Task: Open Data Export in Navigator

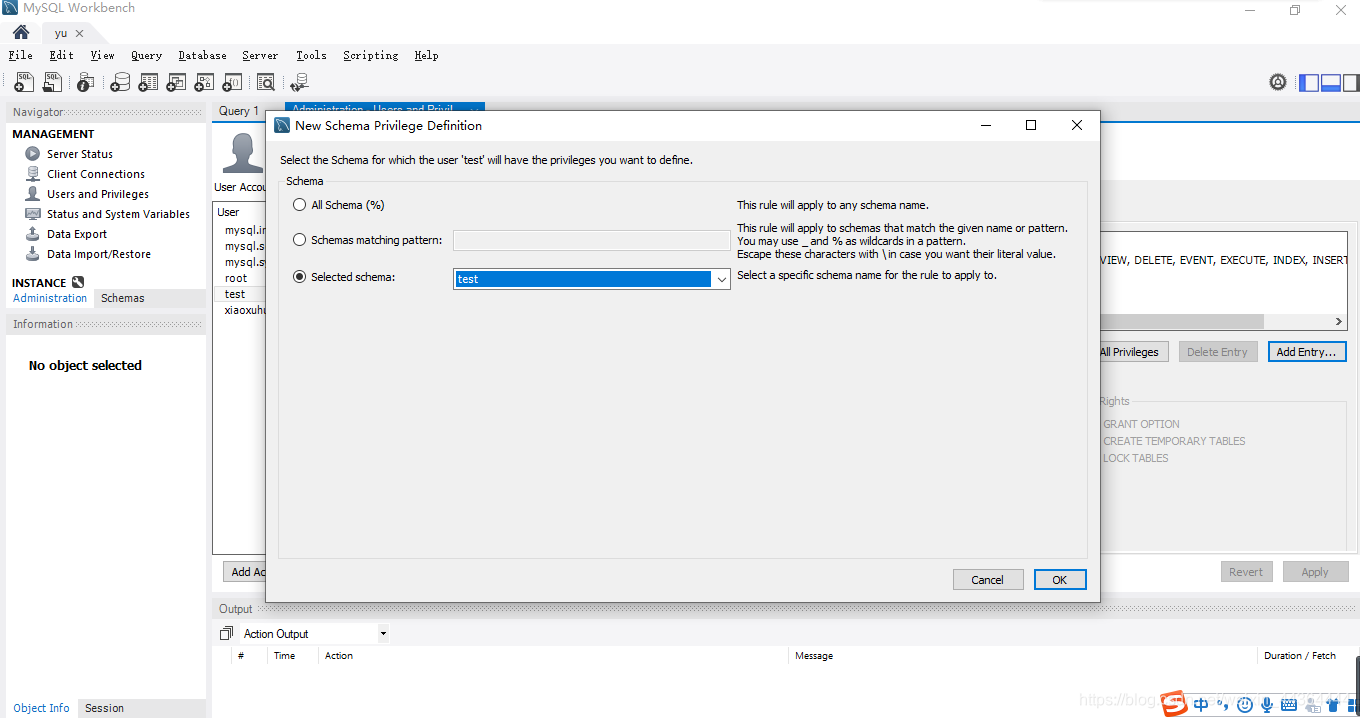Action: (76, 234)
